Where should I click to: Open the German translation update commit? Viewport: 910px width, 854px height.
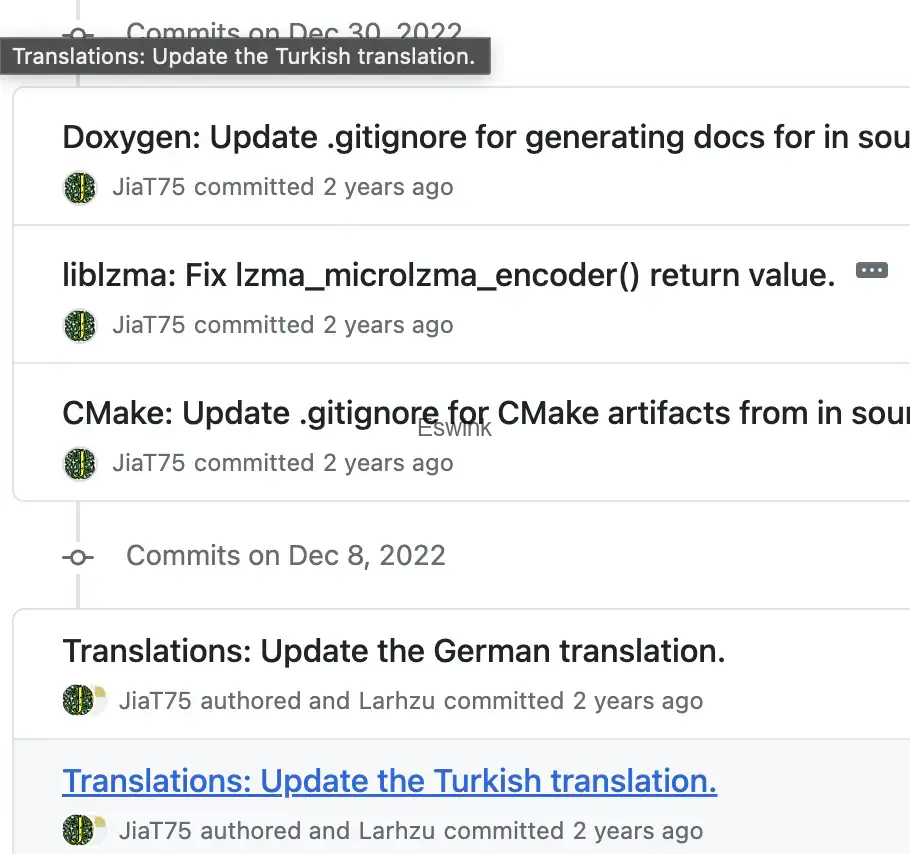tap(393, 651)
